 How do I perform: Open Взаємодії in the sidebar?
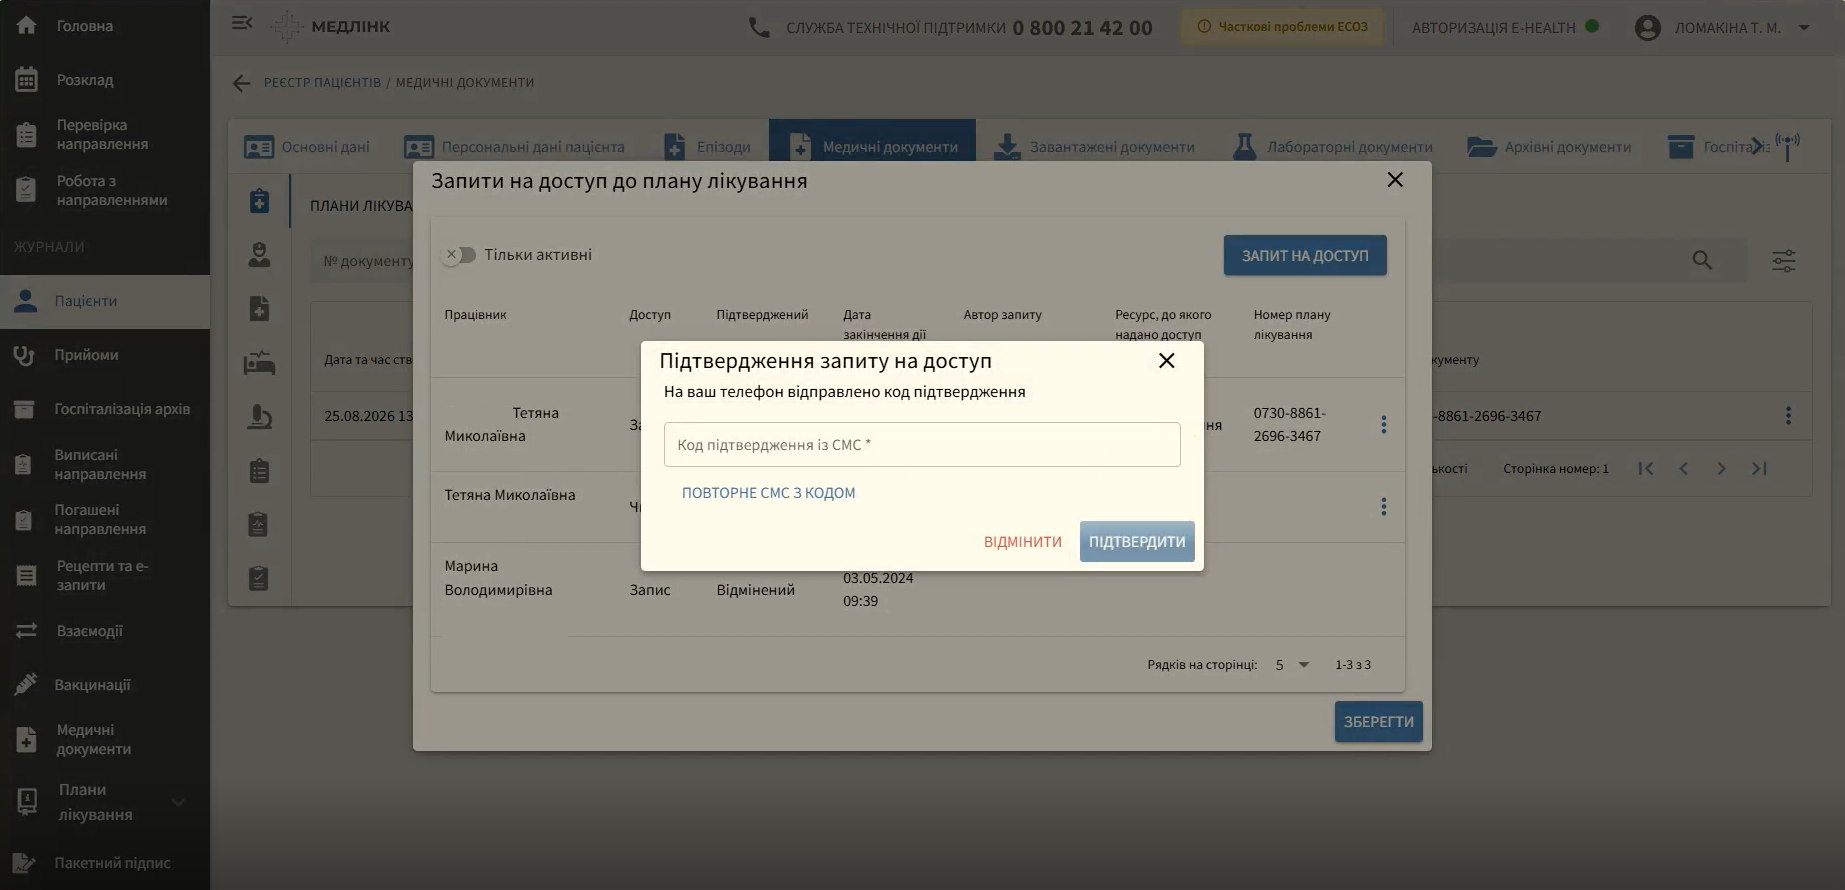click(x=105, y=631)
